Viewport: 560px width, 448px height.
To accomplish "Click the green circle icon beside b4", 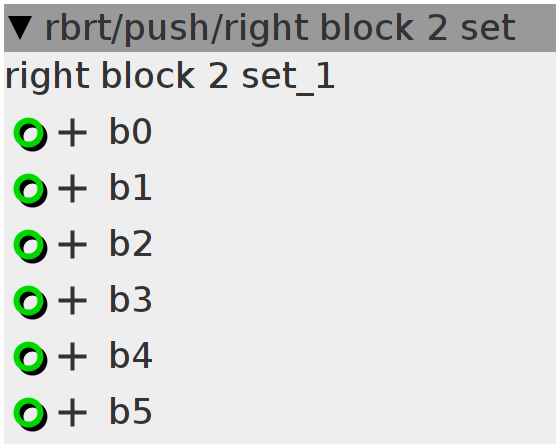I will [30, 358].
